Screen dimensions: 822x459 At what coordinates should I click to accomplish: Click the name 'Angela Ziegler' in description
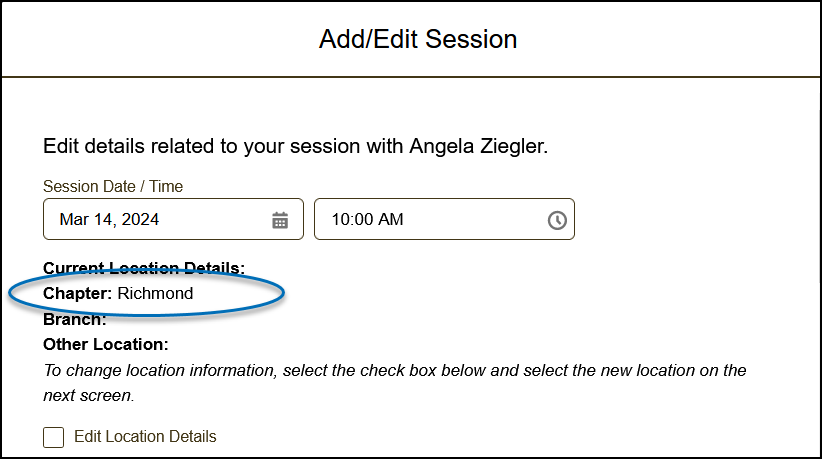point(479,147)
